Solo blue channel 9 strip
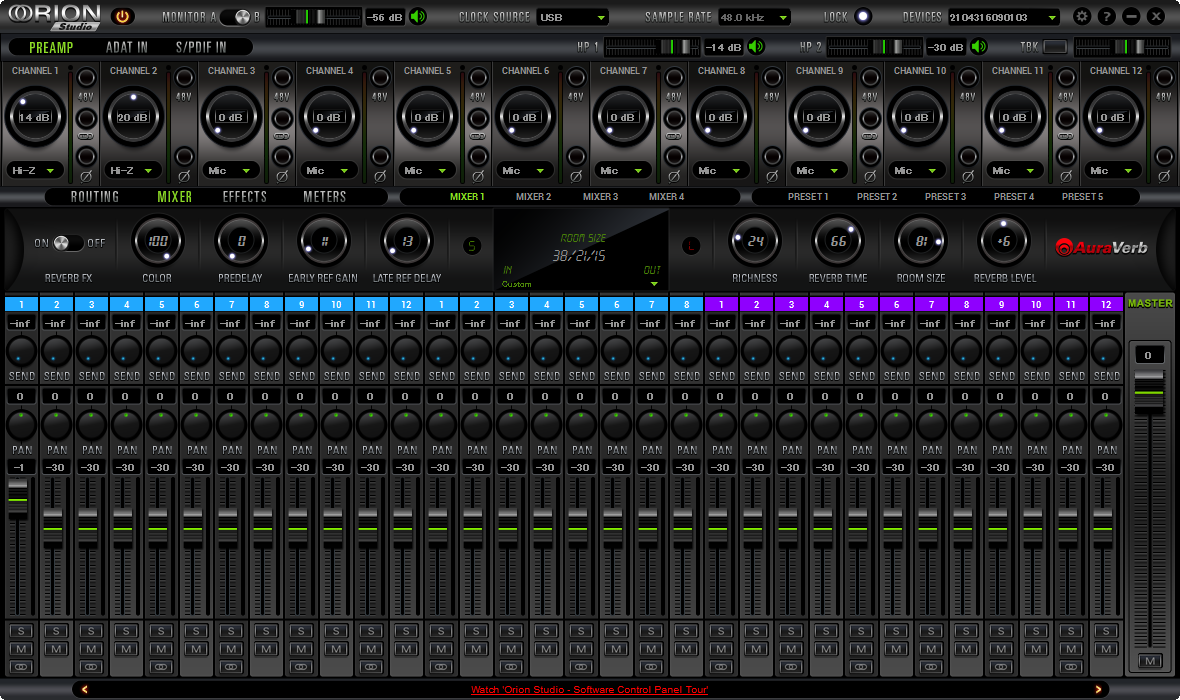The width and height of the screenshot is (1180, 700). 301,631
